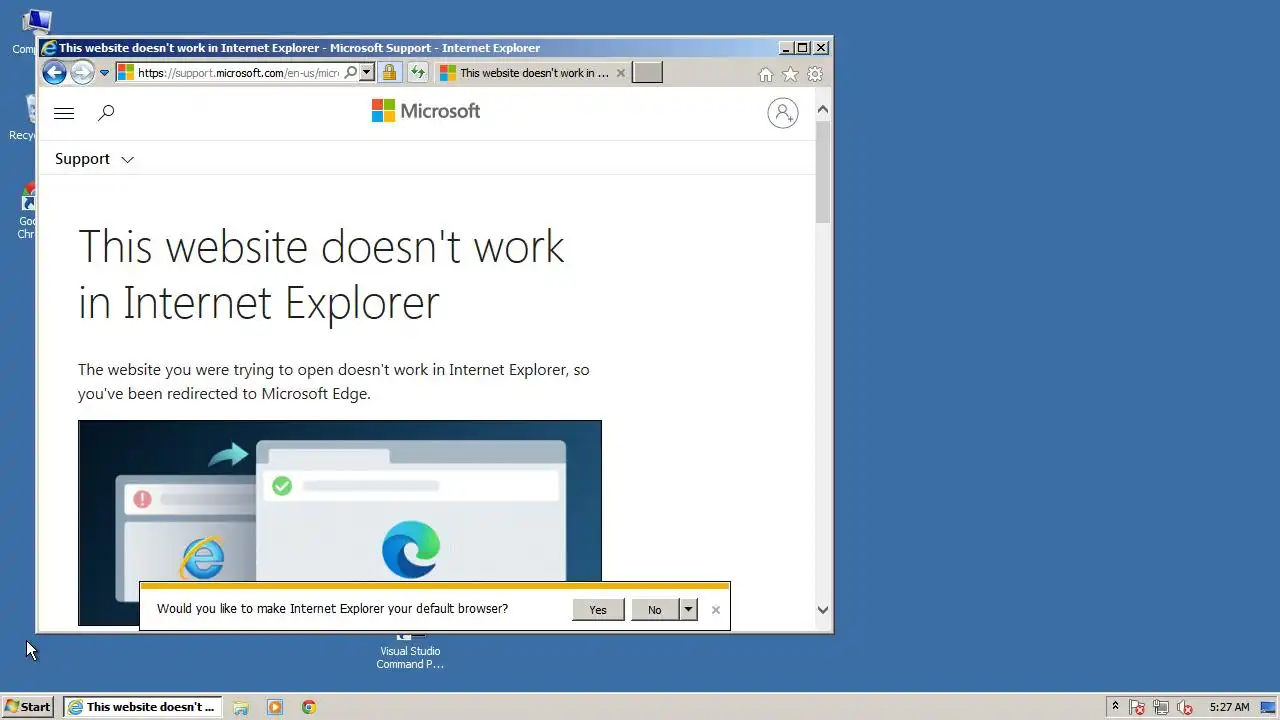This screenshot has height=720, width=1280.
Task: Open Windows Explorer from the taskbar
Action: point(241,707)
